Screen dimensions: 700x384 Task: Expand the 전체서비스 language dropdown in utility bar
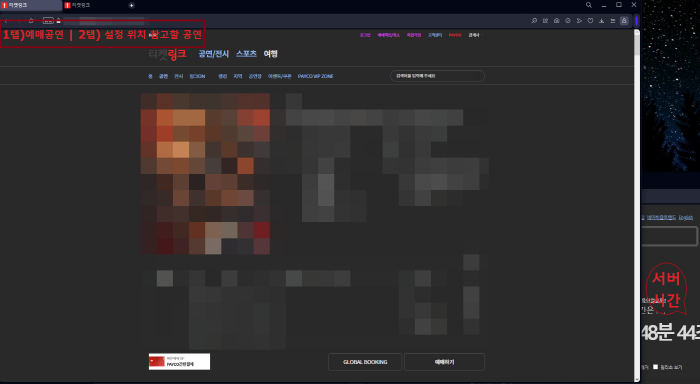coord(475,35)
